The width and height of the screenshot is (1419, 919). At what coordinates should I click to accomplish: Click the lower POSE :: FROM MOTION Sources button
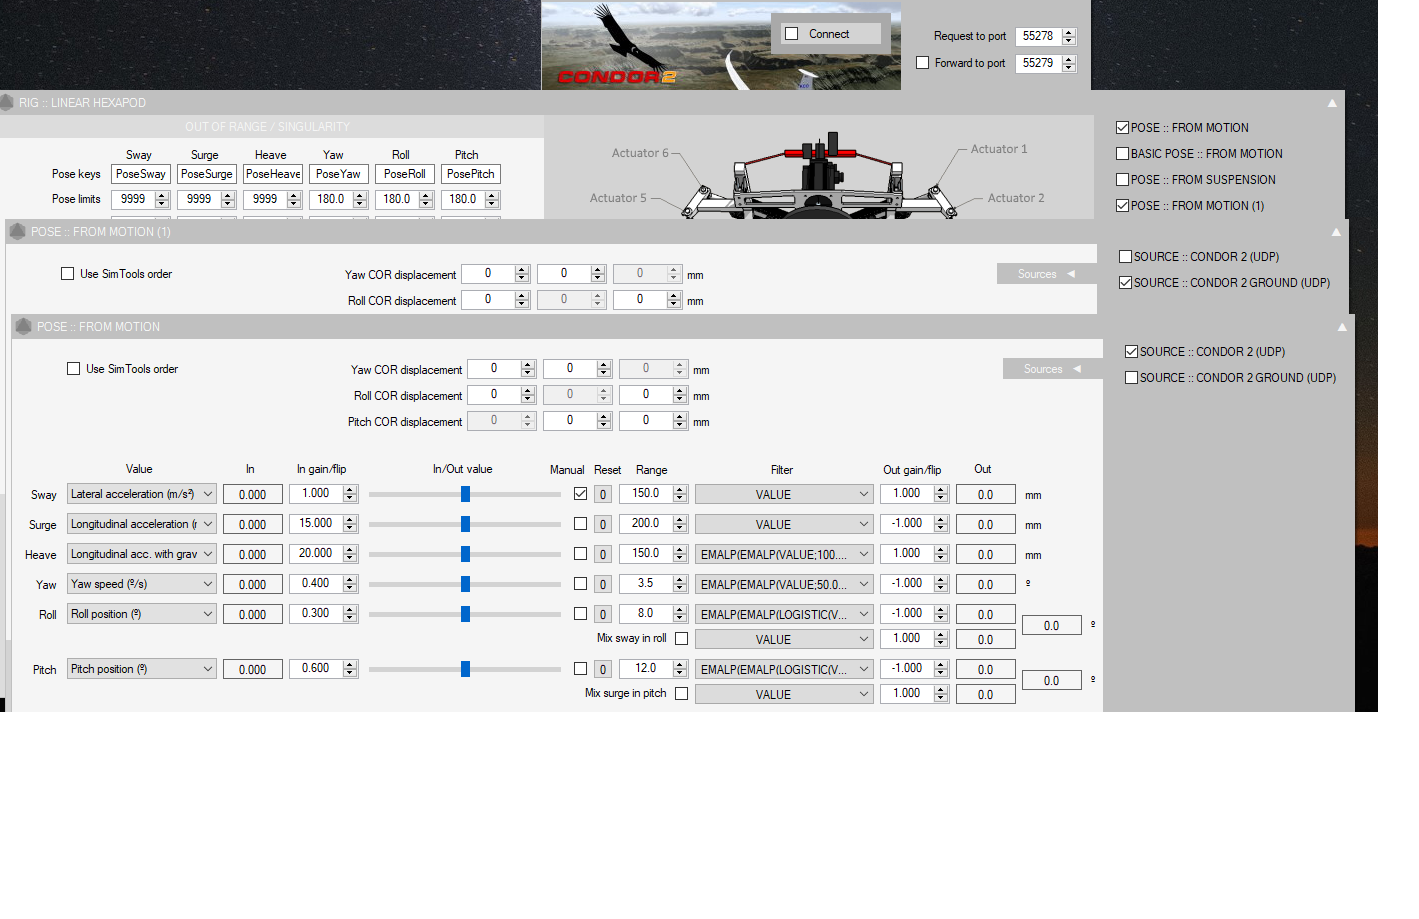point(1051,369)
